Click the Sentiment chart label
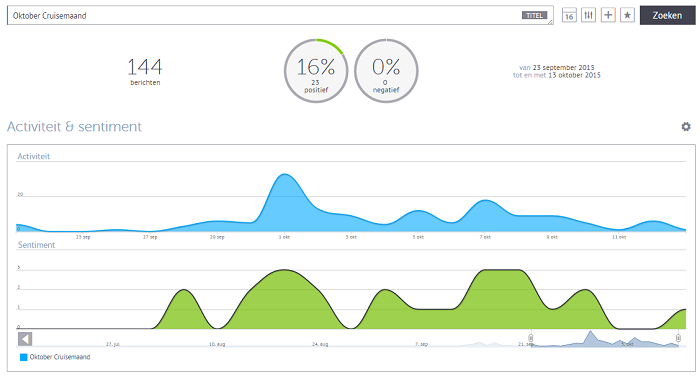This screenshot has width=700, height=381. [x=36, y=245]
